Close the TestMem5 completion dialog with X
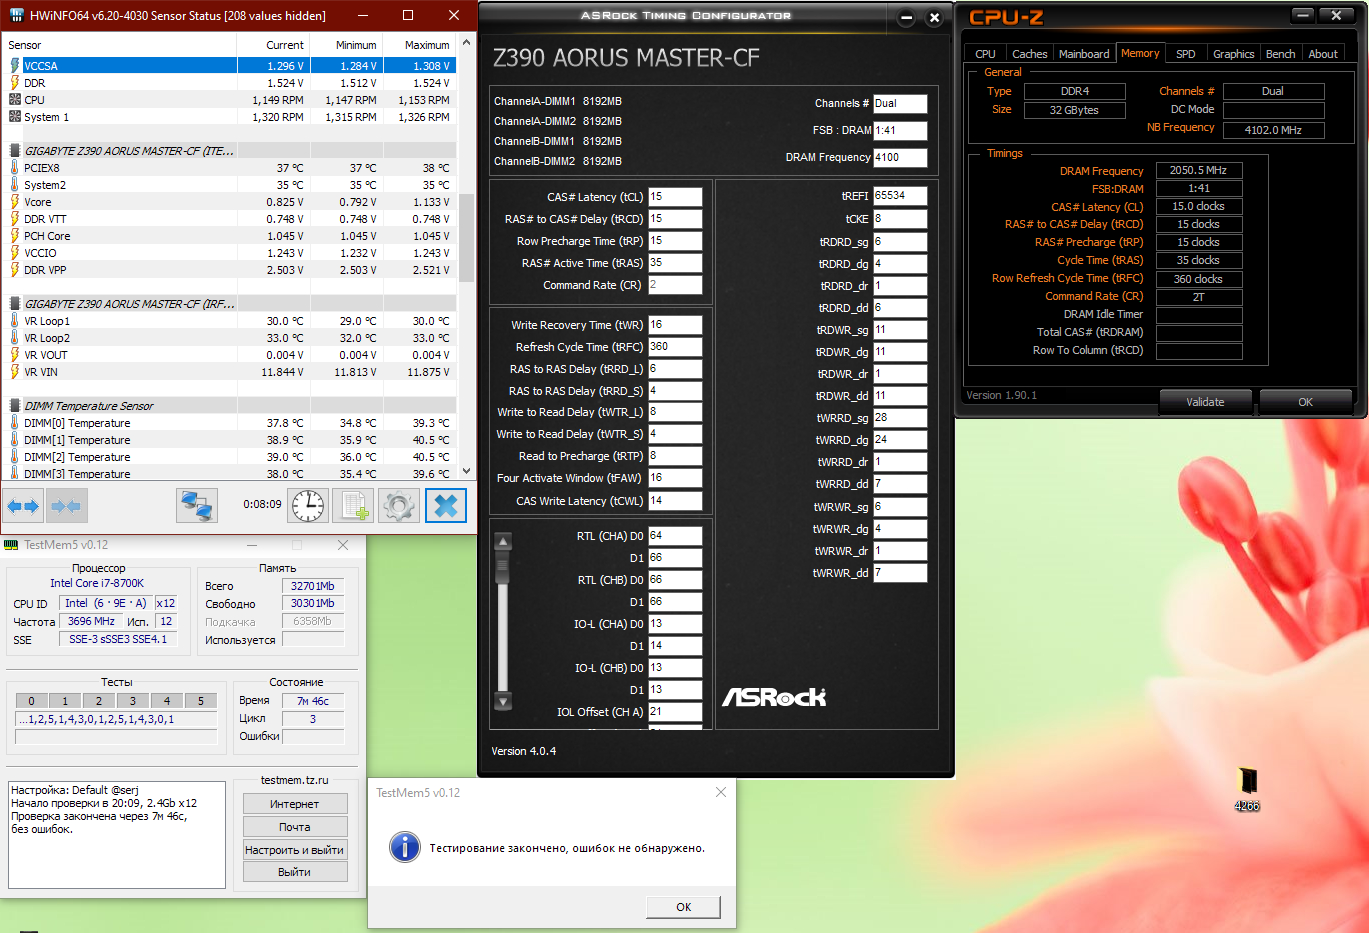The width and height of the screenshot is (1369, 933). click(x=720, y=792)
